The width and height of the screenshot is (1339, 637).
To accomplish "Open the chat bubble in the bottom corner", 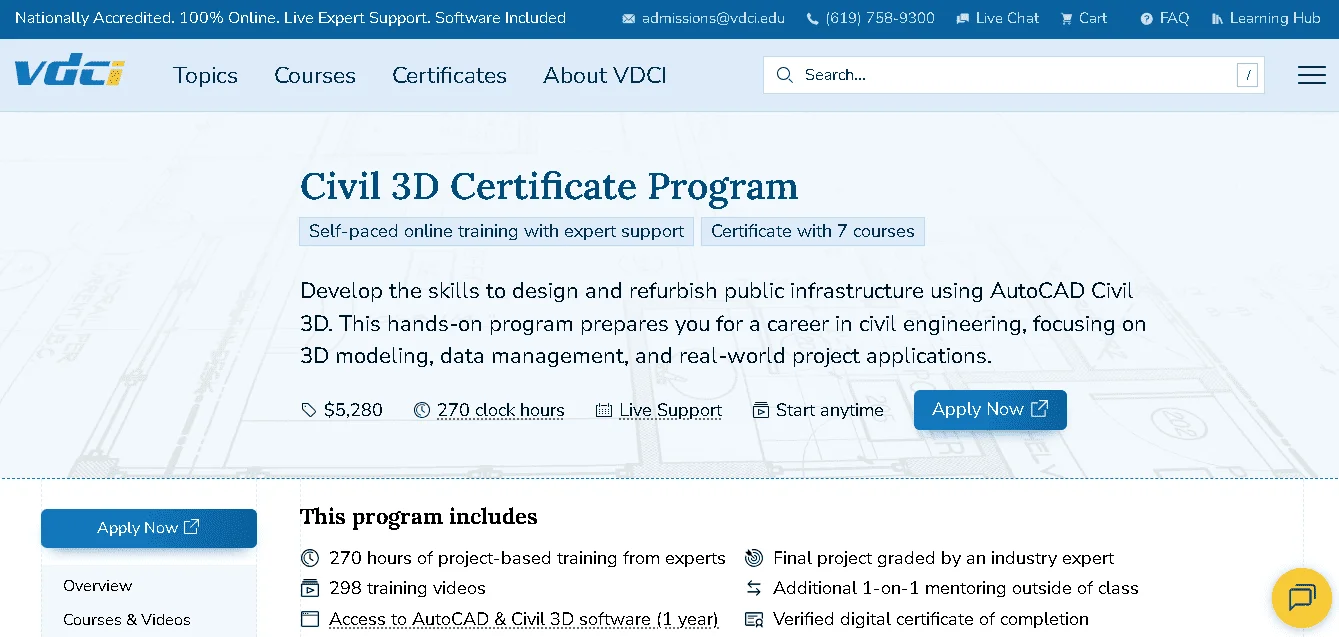I will pyautogui.click(x=1301, y=597).
